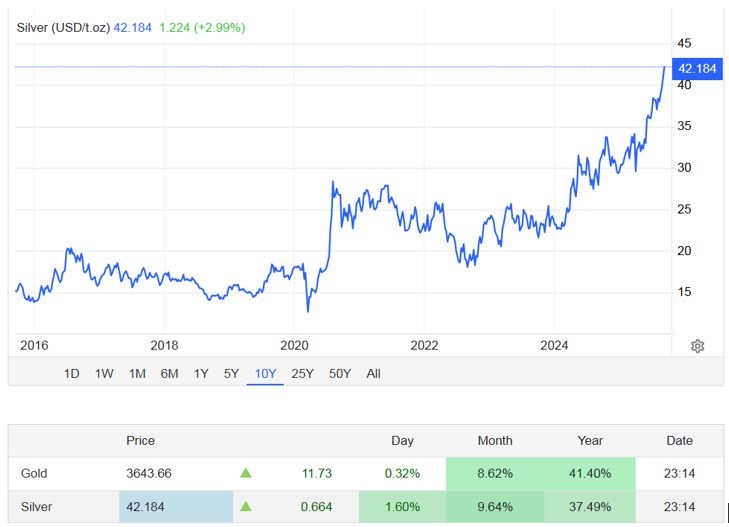The height and width of the screenshot is (527, 729).
Task: Click the Price column header
Action: click(x=140, y=441)
